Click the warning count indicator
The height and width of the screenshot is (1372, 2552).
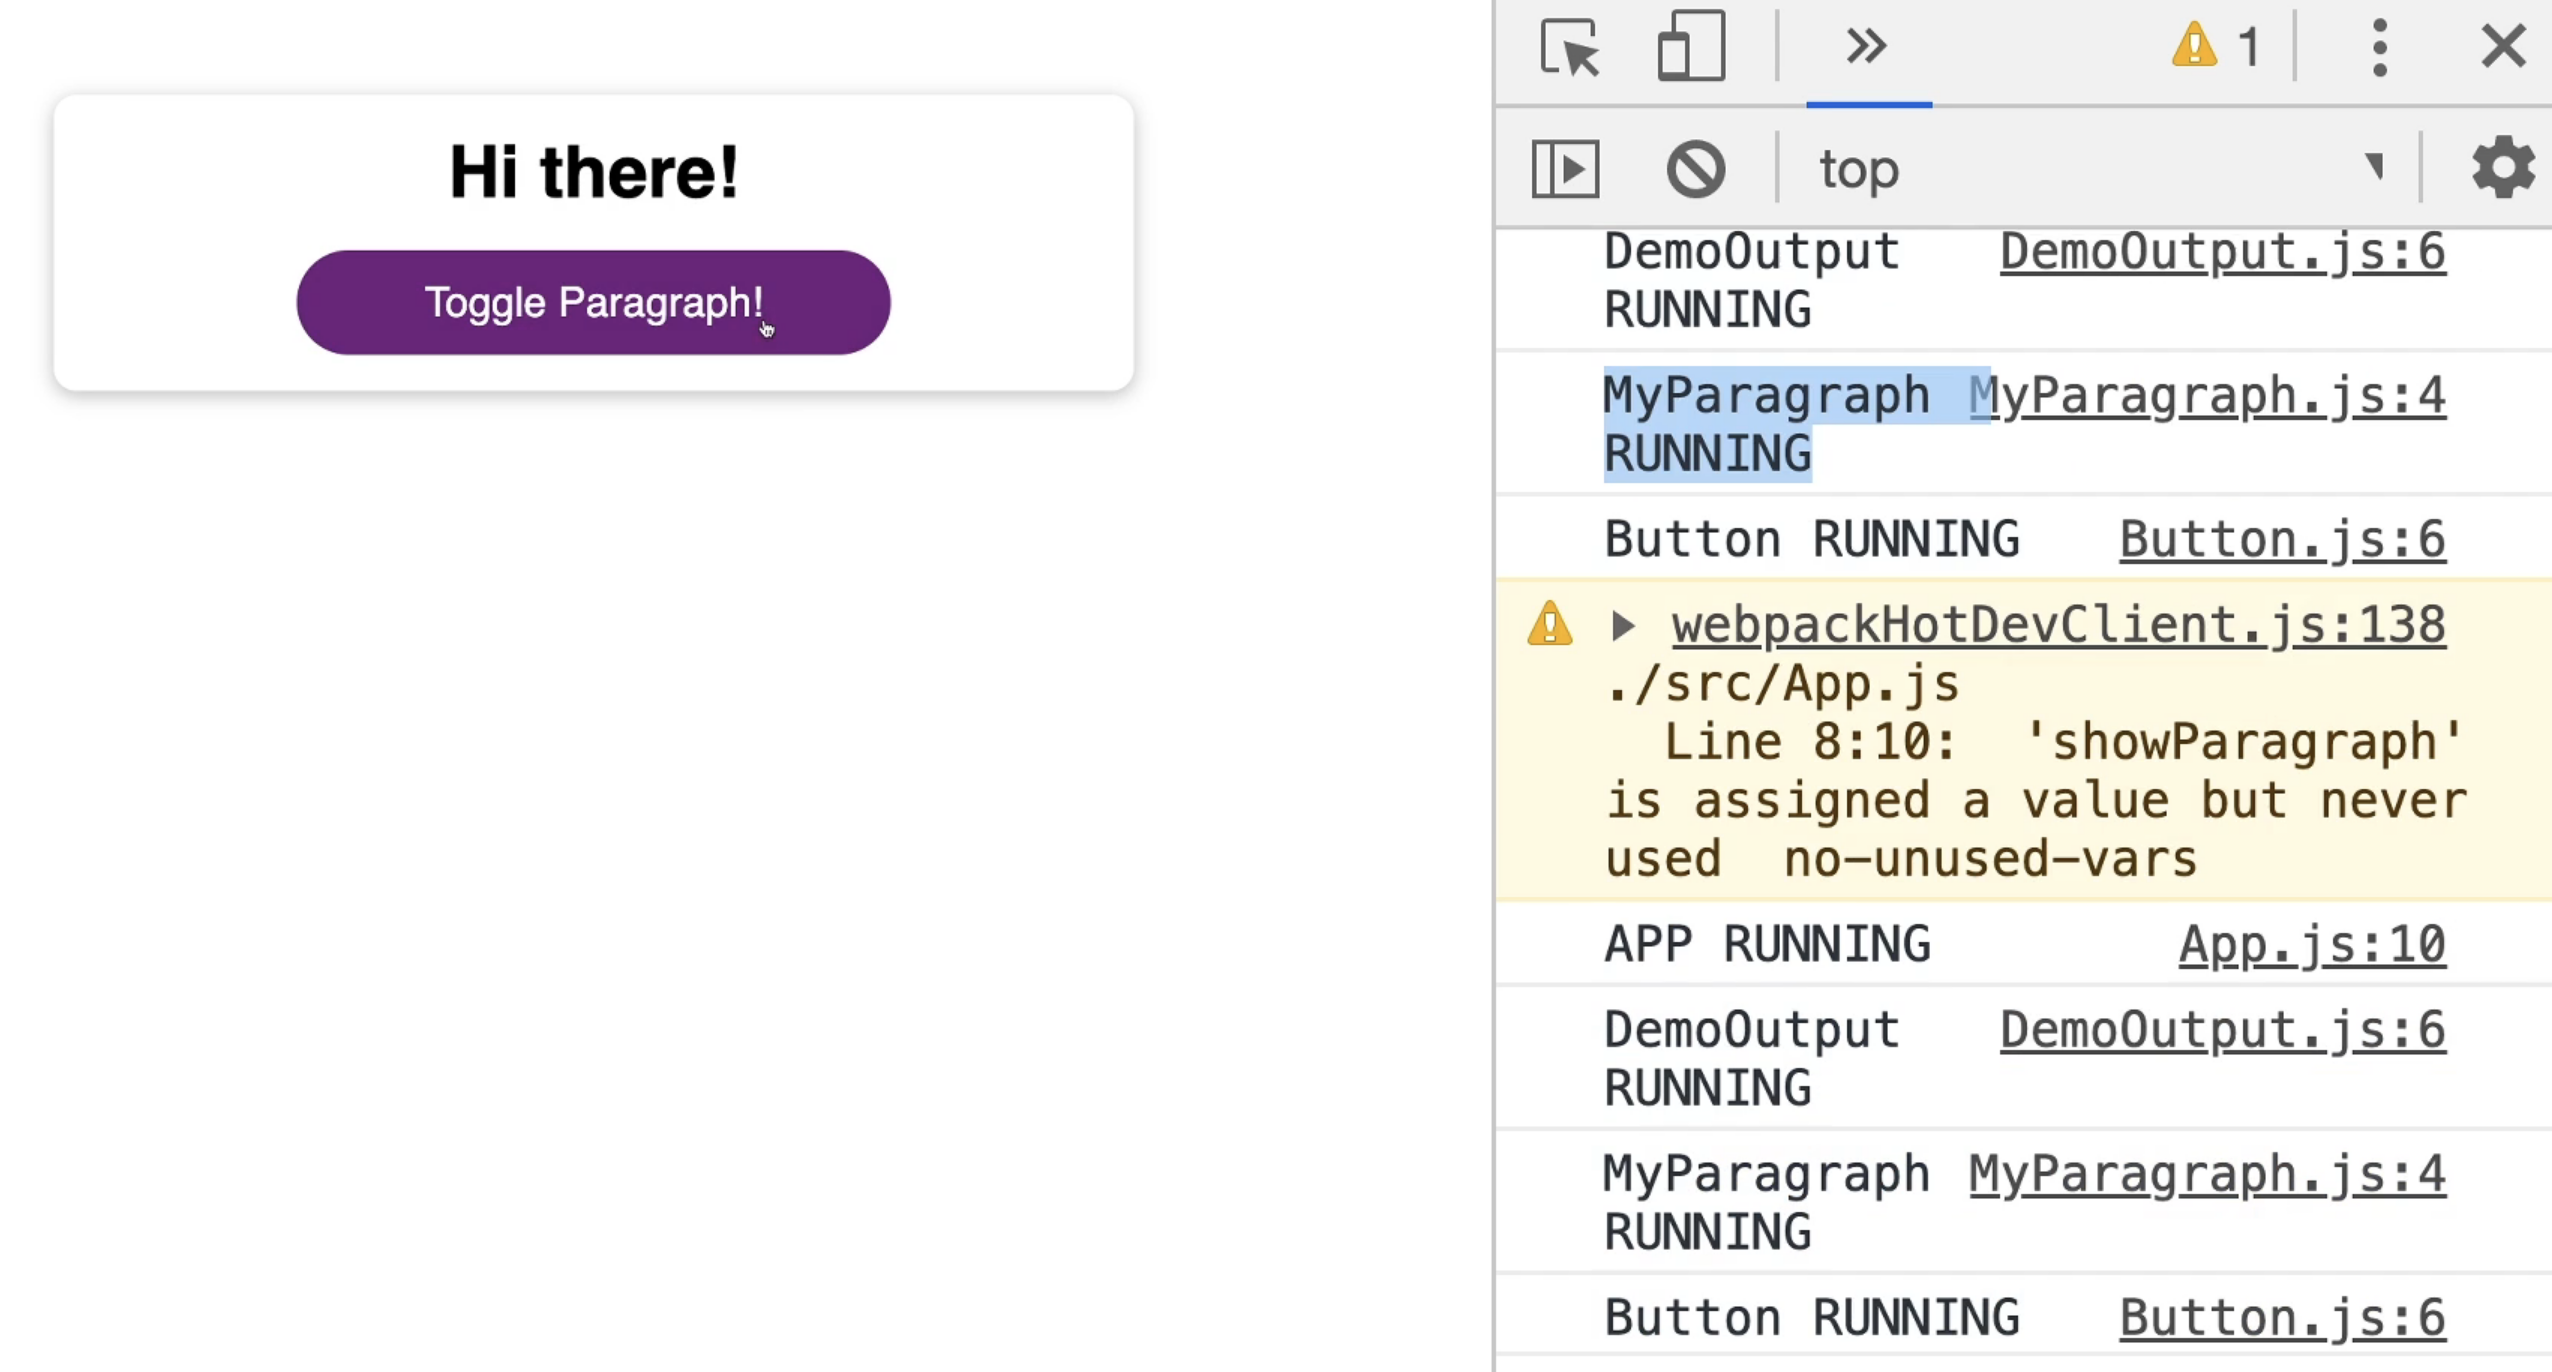[2216, 47]
